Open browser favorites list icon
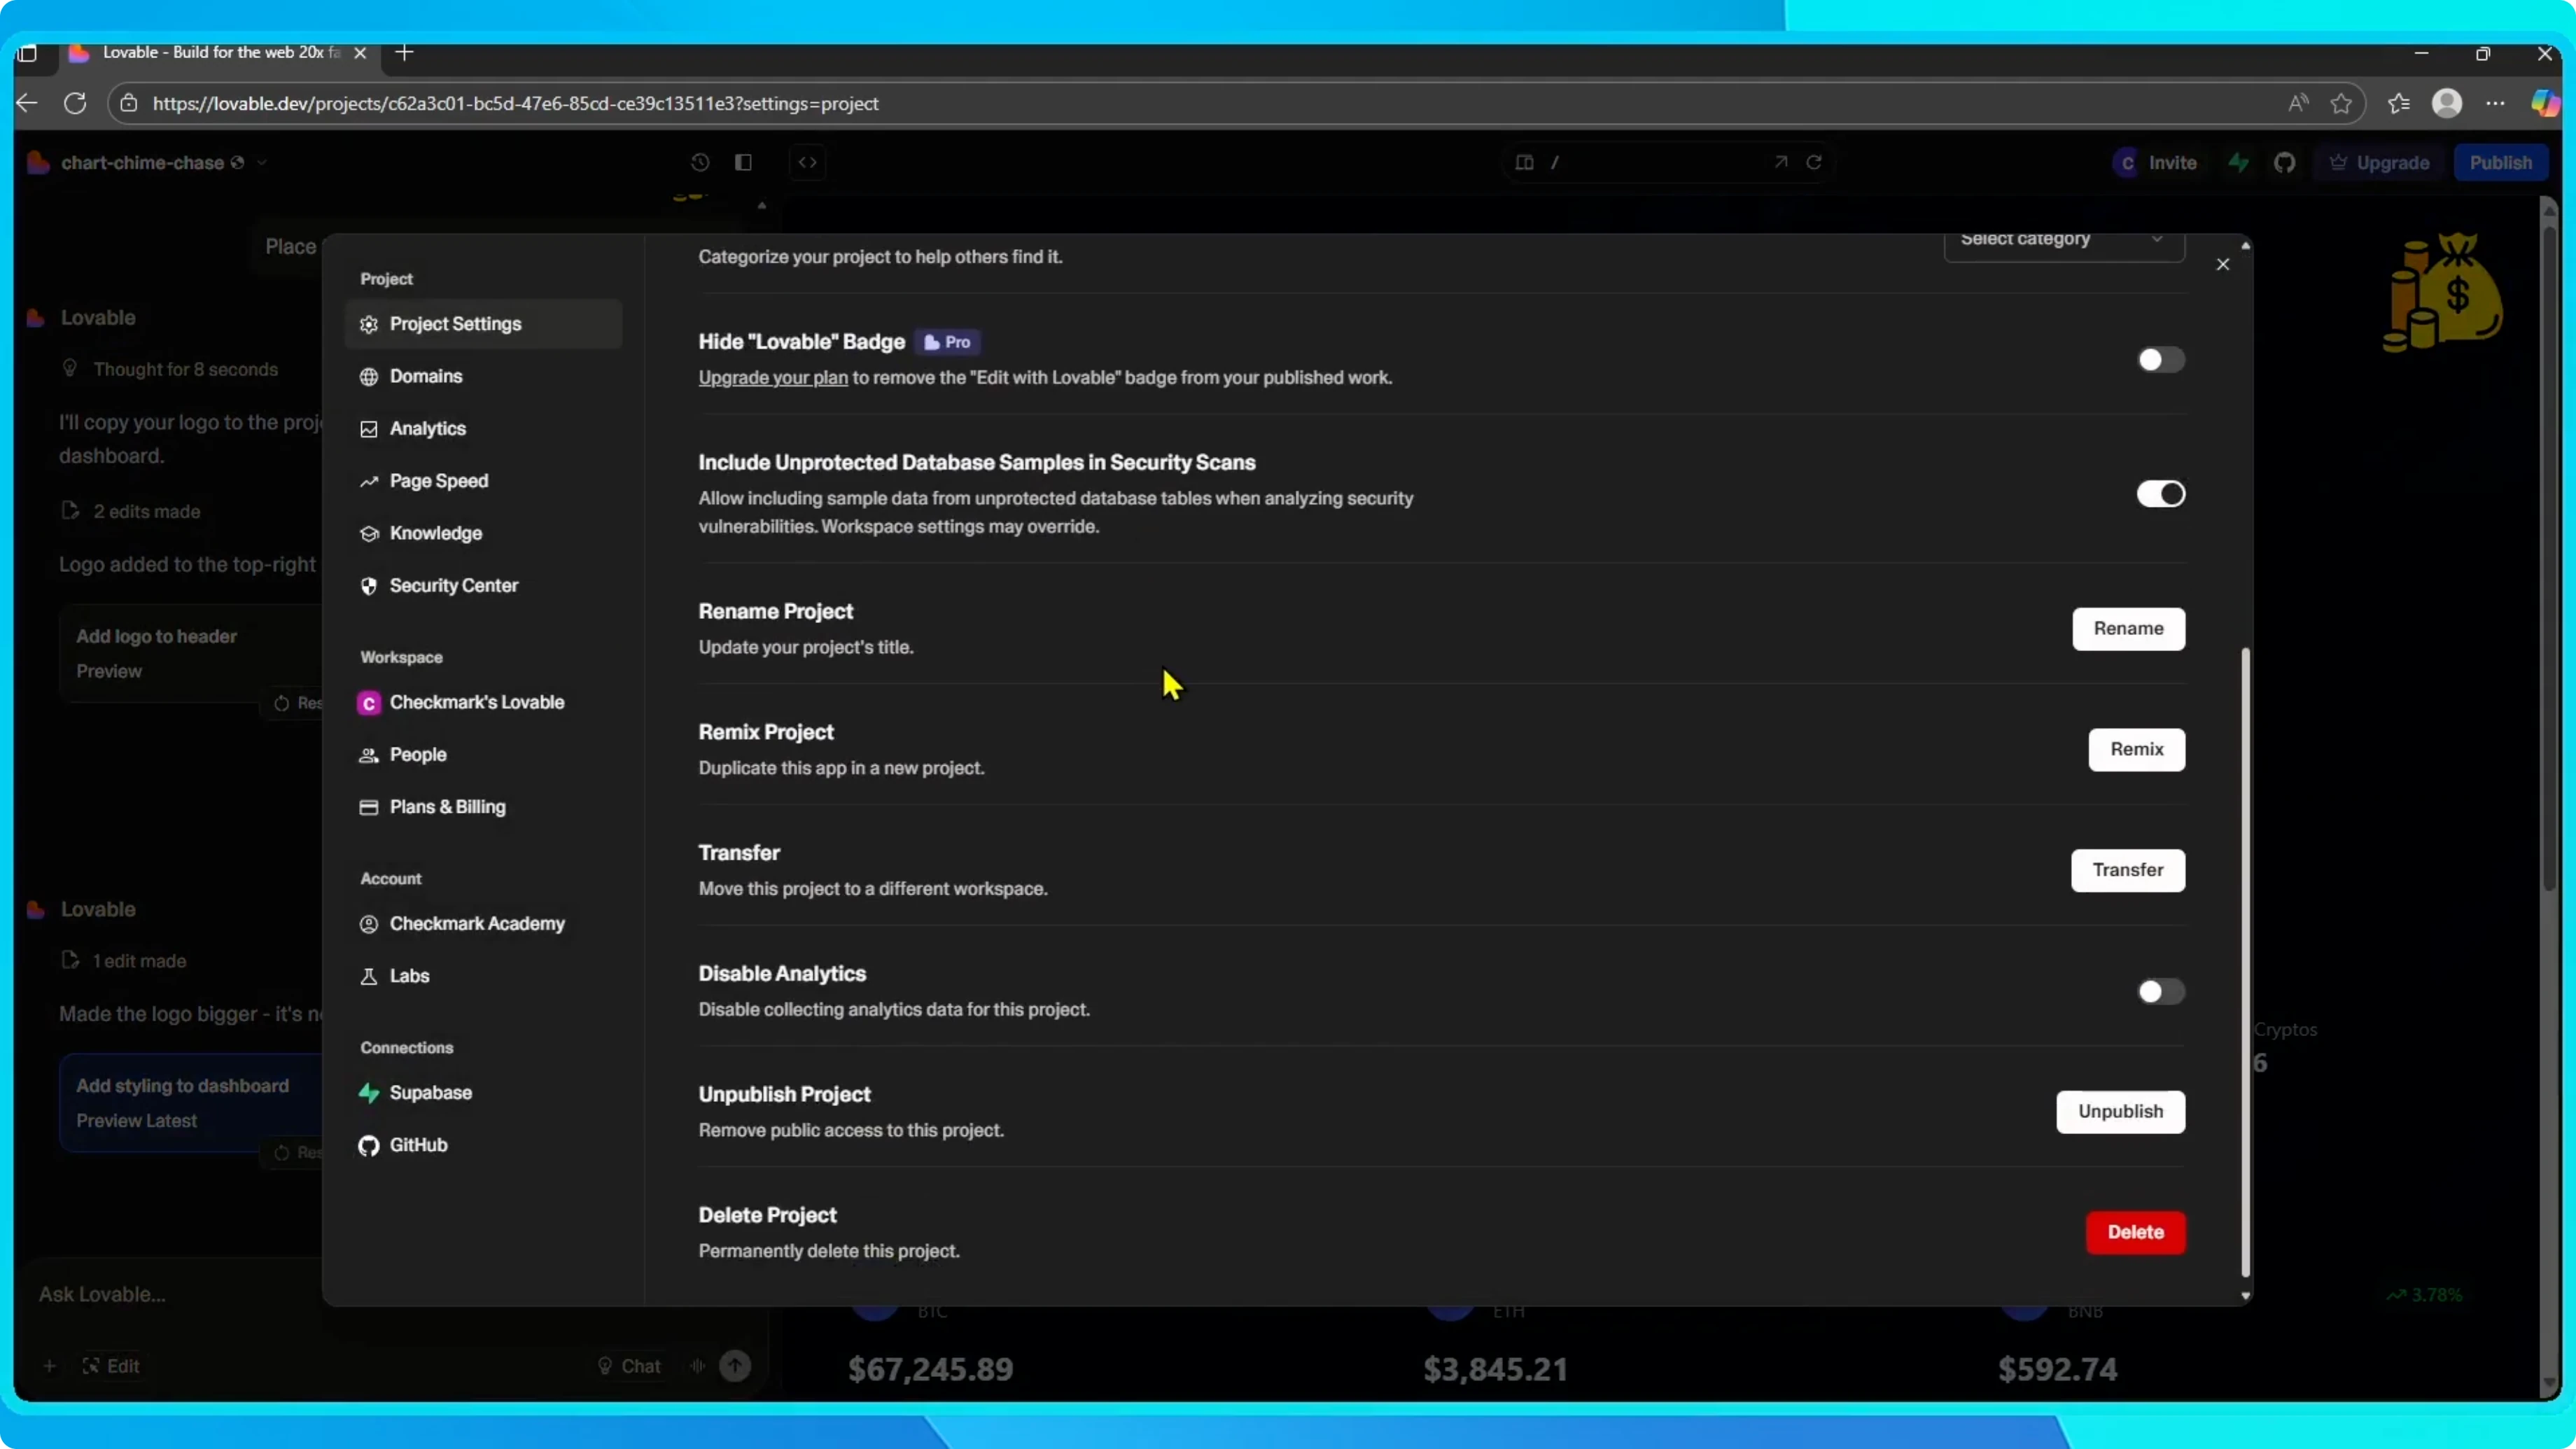2576x1449 pixels. point(2399,103)
